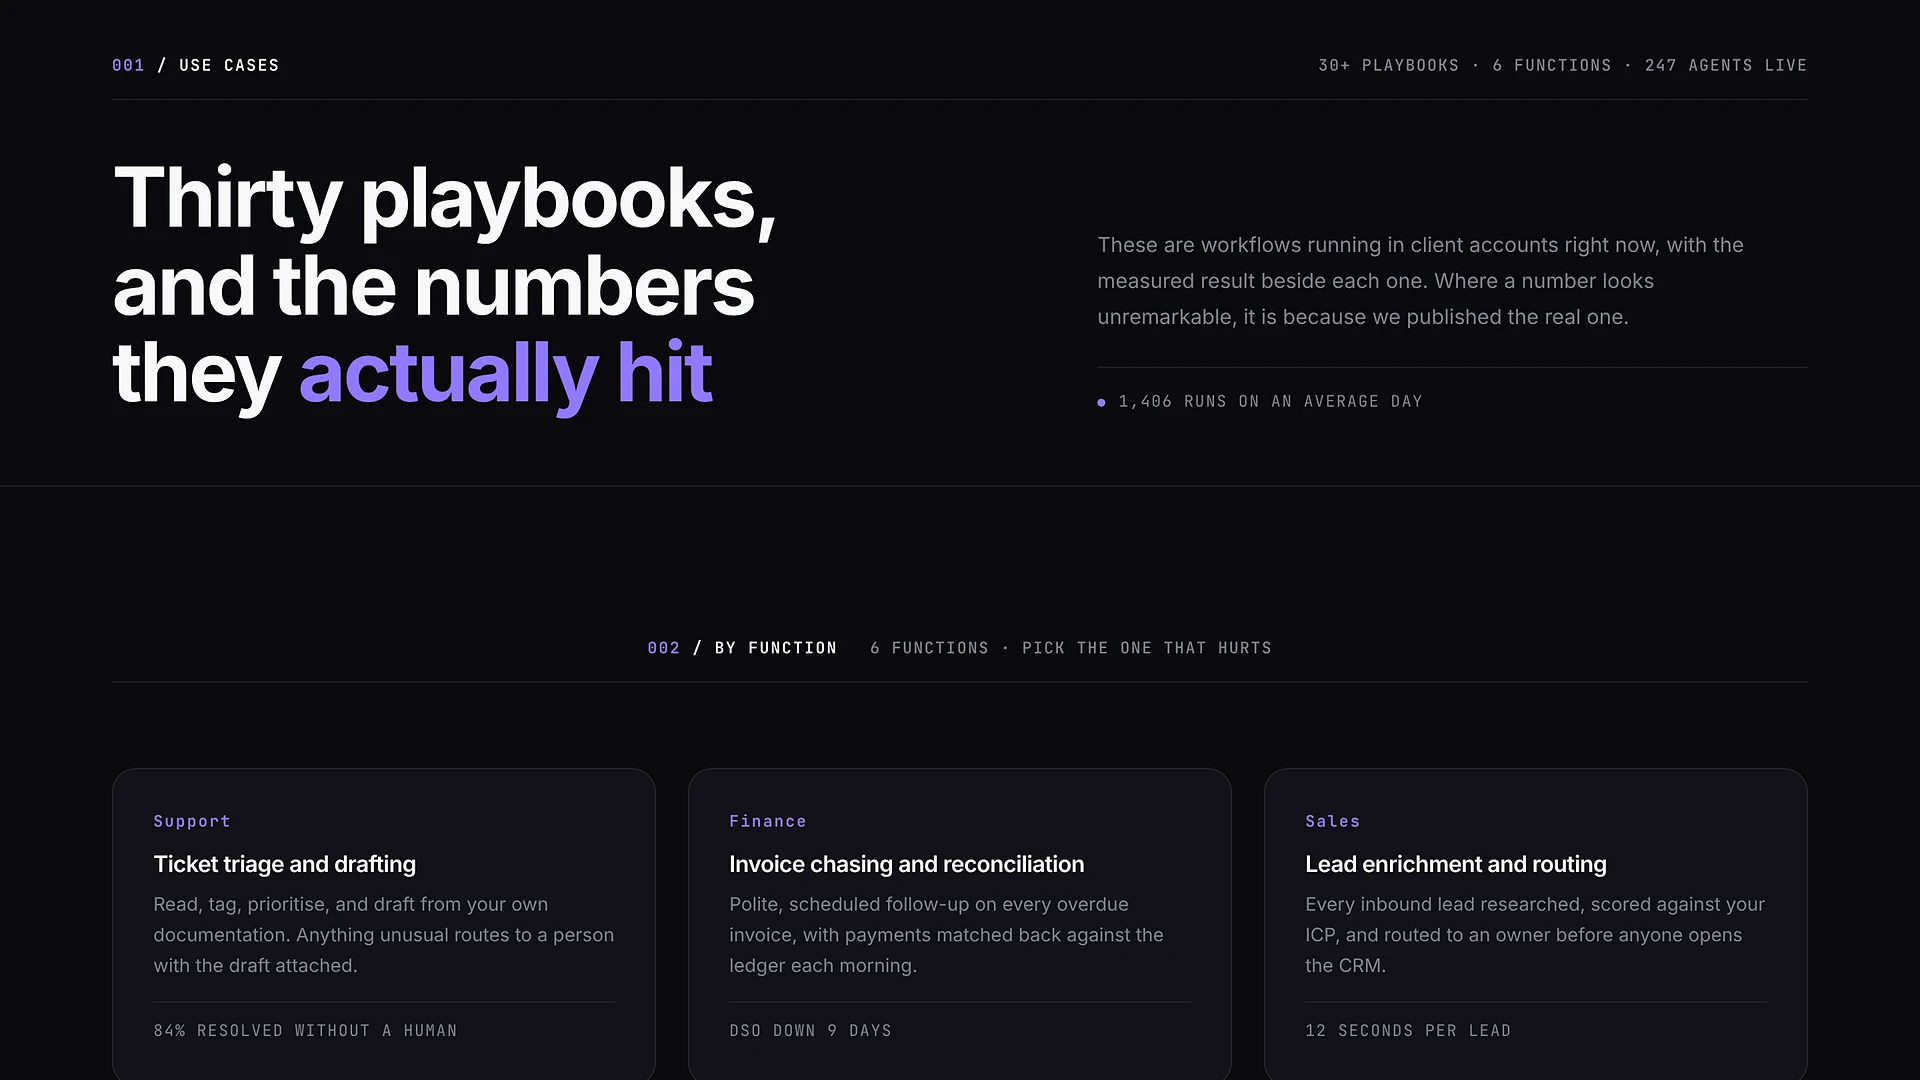Screen dimensions: 1920x1080
Task: Click the intro paragraph starting 'These are workflows'
Action: click(x=1420, y=281)
